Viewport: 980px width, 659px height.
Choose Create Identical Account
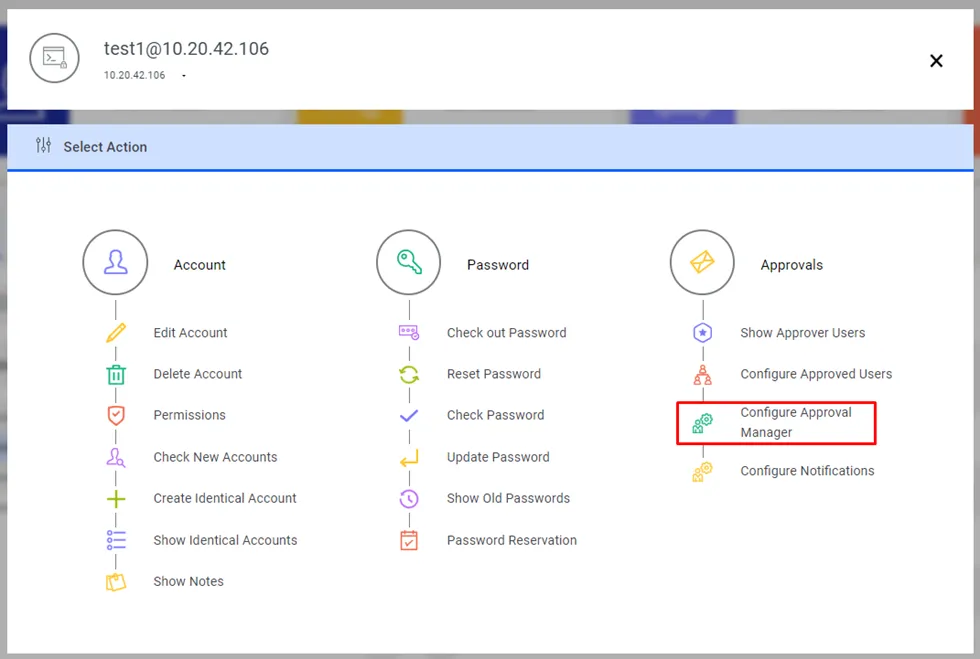point(225,498)
